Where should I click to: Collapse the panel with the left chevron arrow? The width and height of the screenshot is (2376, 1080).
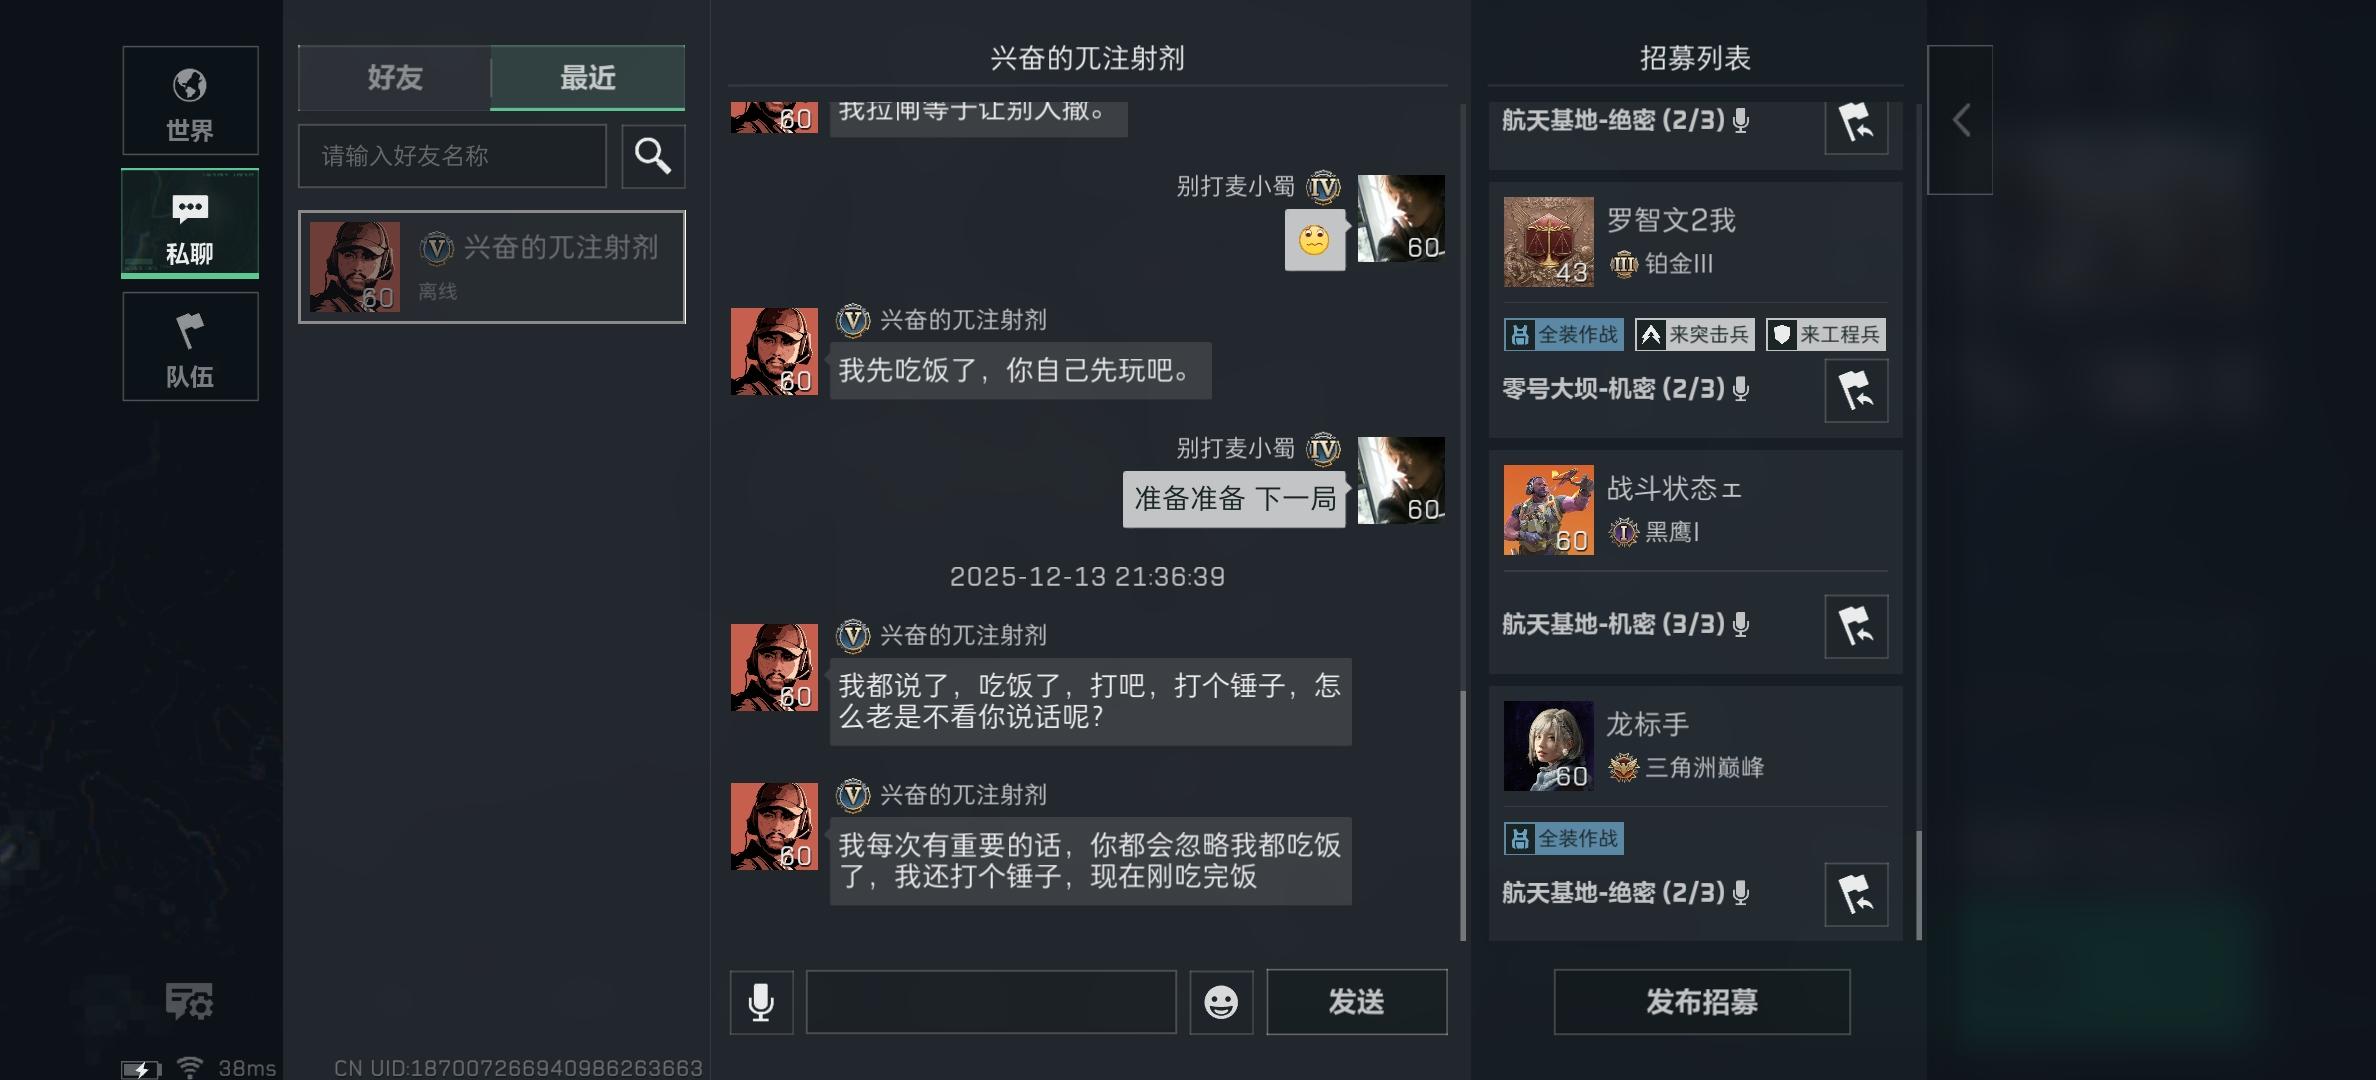tap(1960, 120)
